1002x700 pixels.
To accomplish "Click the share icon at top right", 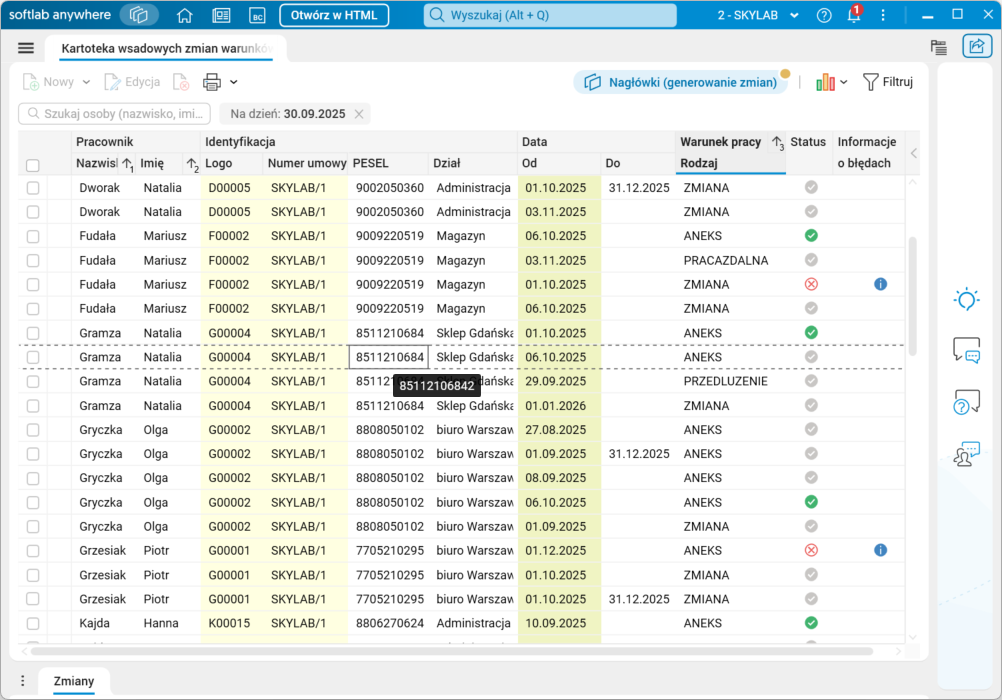I will (976, 46).
